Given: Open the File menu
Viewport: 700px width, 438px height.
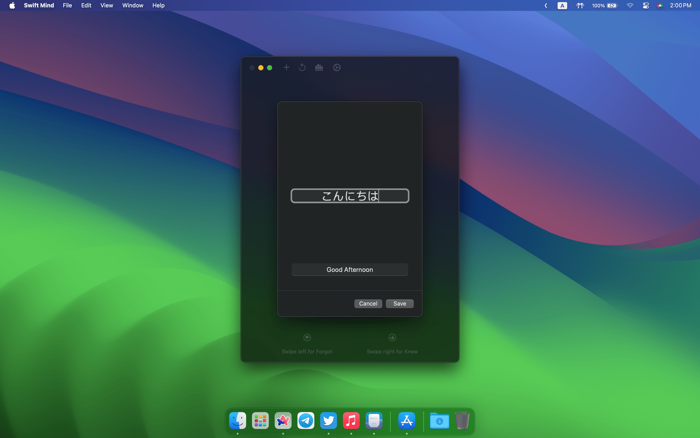Looking at the screenshot, I should point(67,5).
